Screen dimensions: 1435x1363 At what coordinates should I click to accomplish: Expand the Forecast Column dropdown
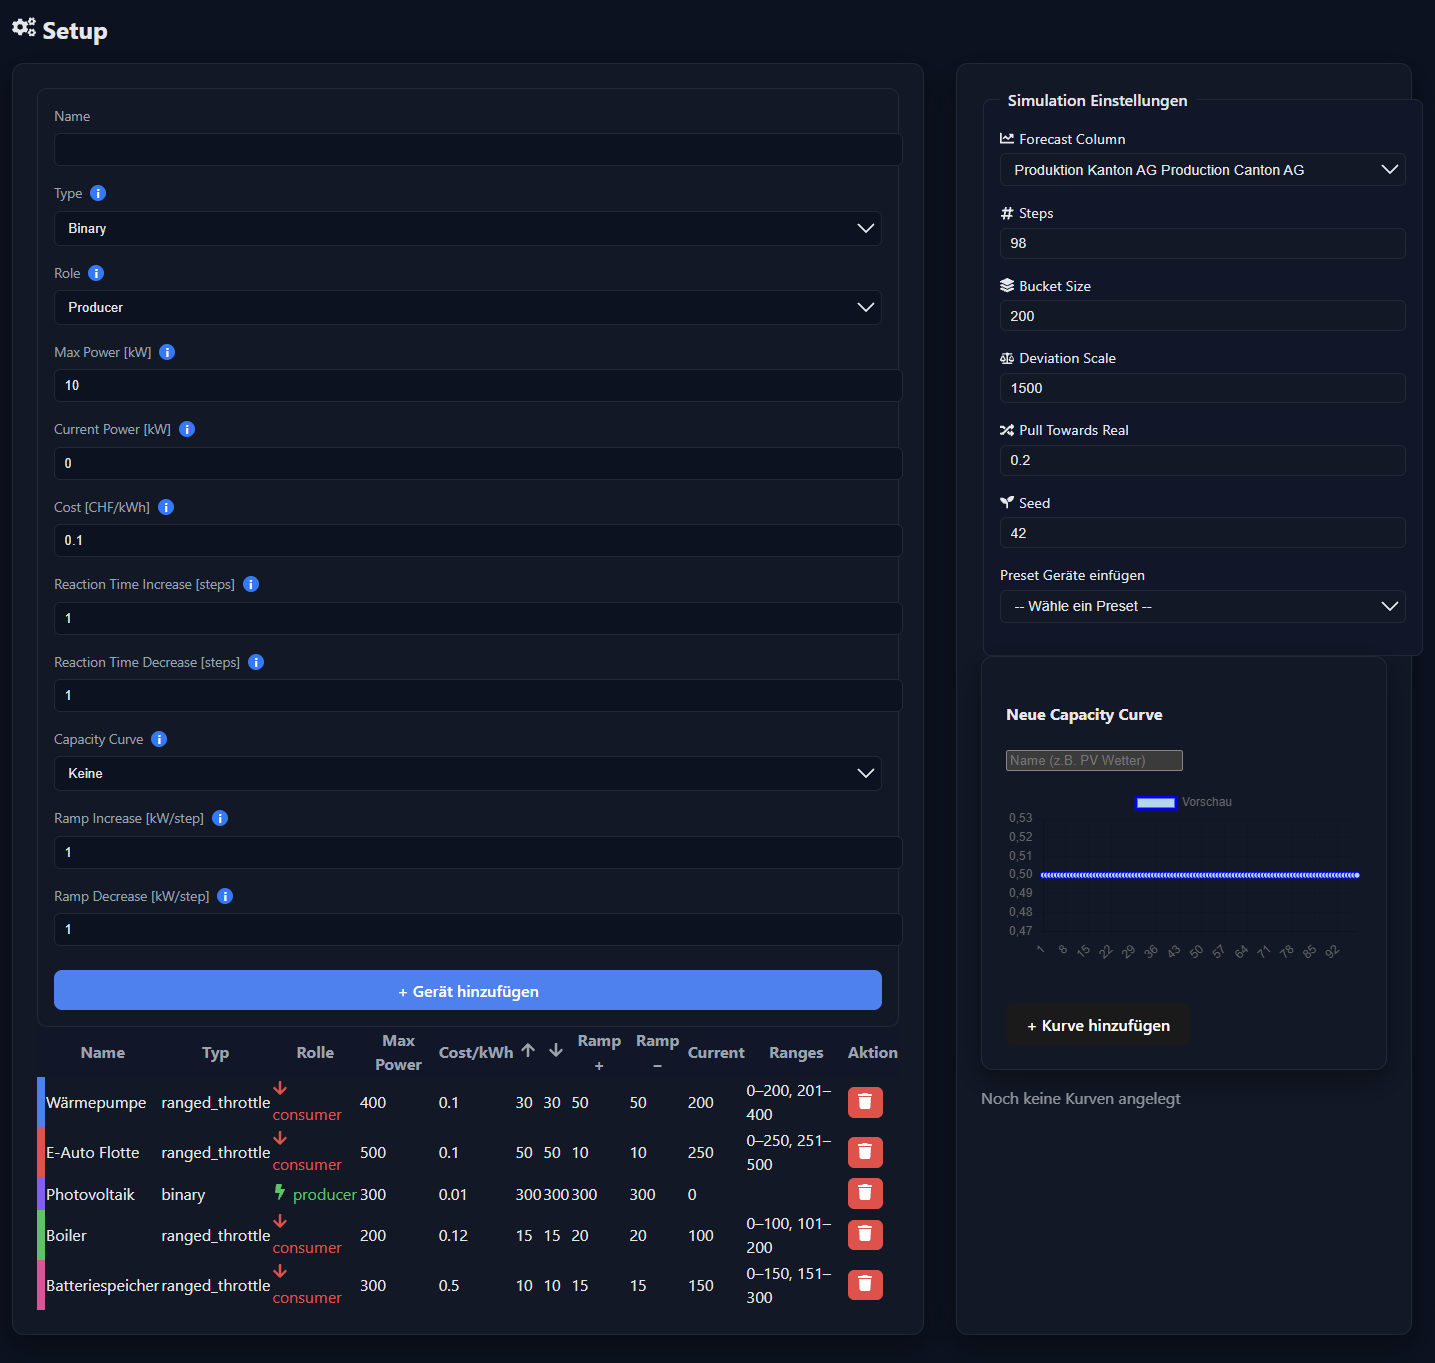[x=1203, y=170]
